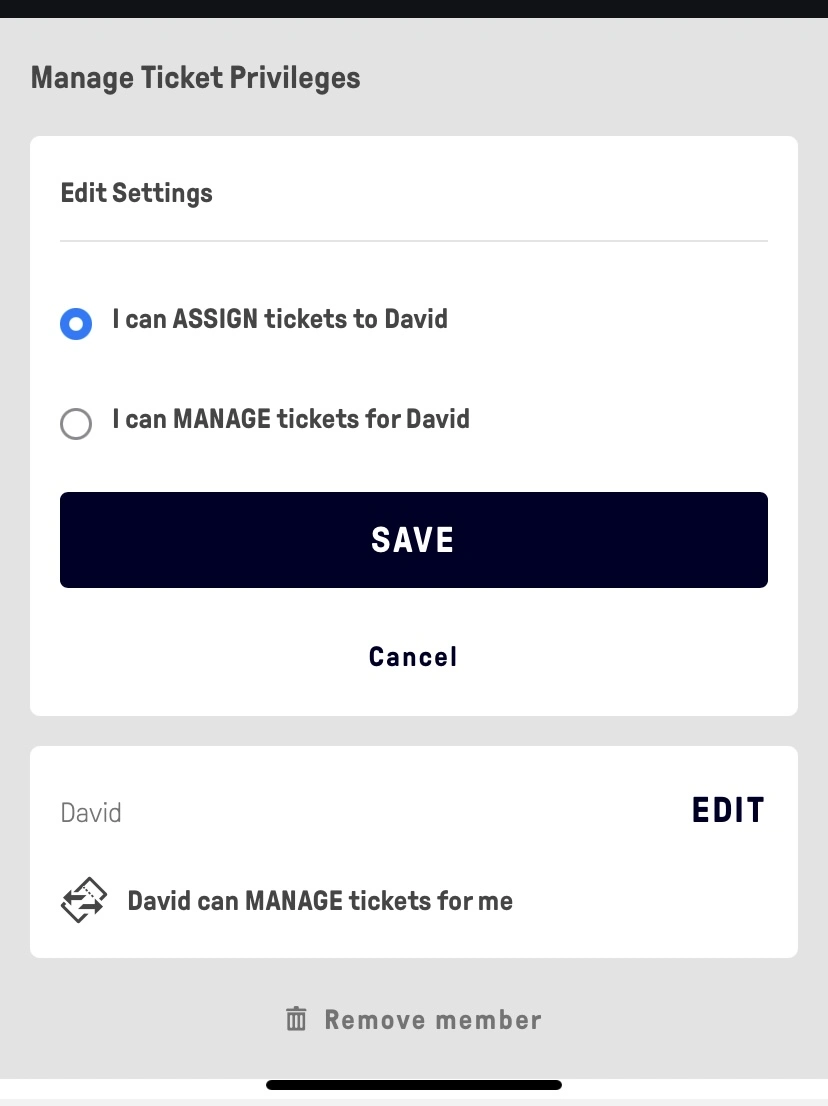Tap "I can ASSIGN tickets to David" label
Screen dimensions: 828x1106
[x=280, y=320]
